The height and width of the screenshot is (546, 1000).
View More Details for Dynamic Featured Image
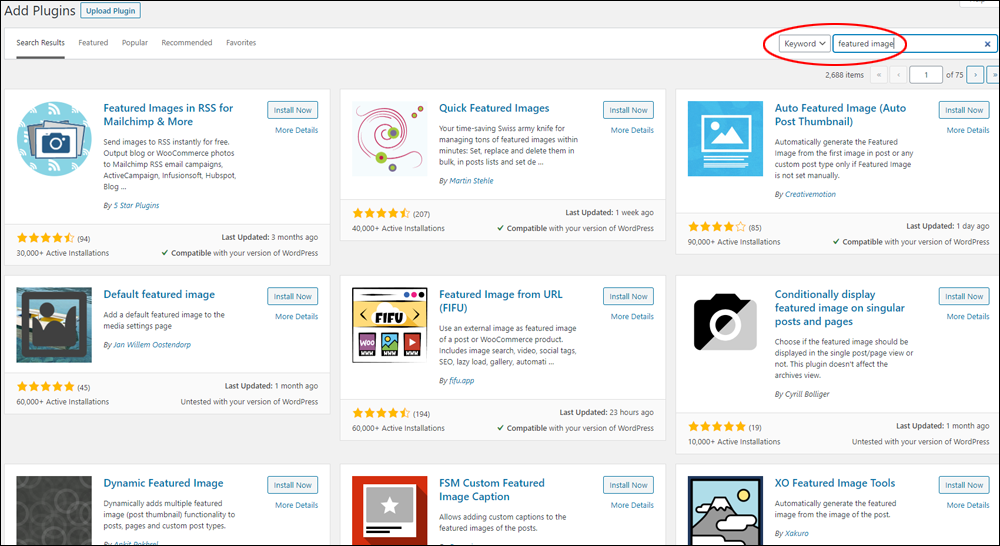[297, 505]
